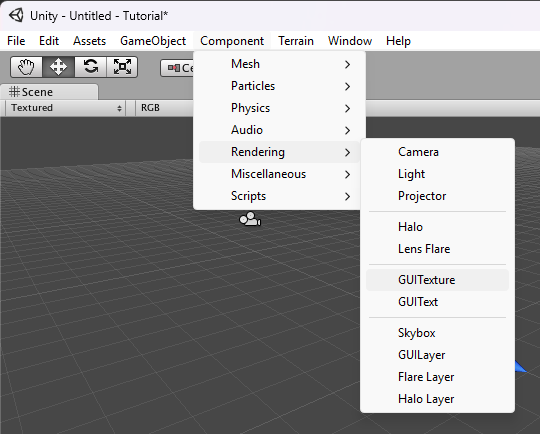This screenshot has height=434, width=540.
Task: Toggle the Center pivot button
Action: coord(177,68)
